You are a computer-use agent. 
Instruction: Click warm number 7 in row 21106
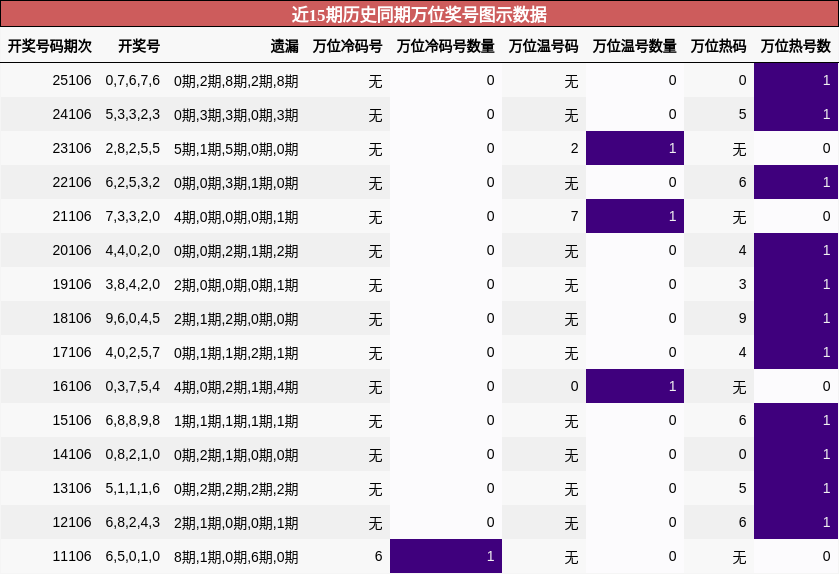click(x=574, y=216)
